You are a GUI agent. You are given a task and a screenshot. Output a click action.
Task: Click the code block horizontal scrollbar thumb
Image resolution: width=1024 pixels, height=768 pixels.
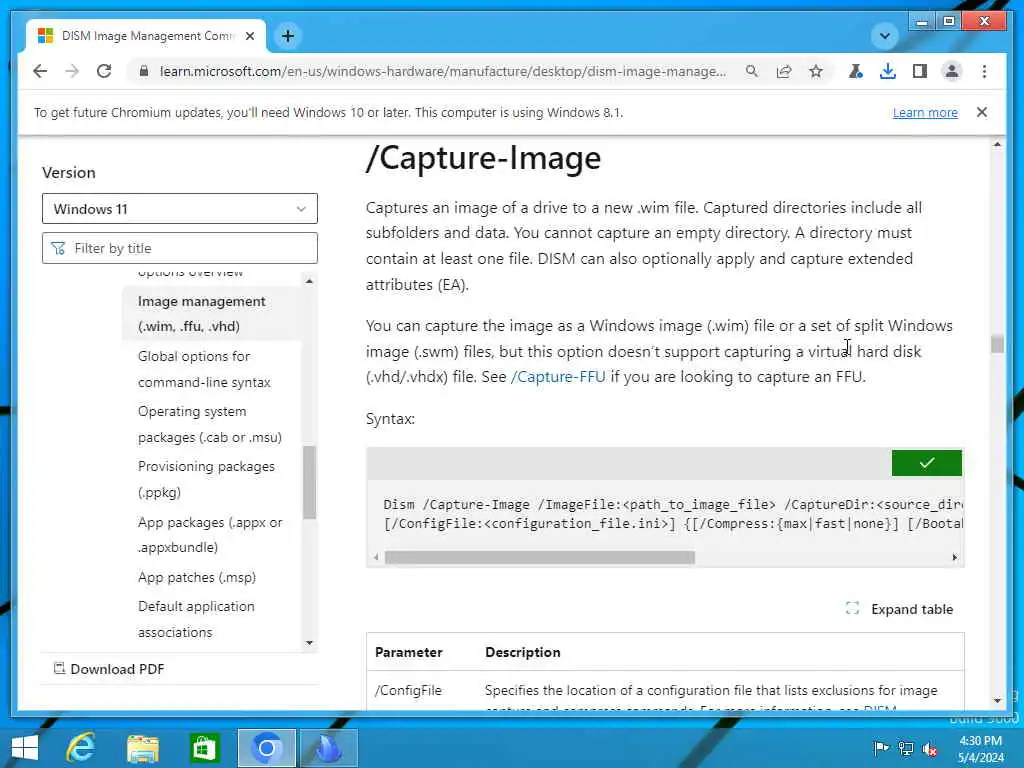[x=539, y=557]
